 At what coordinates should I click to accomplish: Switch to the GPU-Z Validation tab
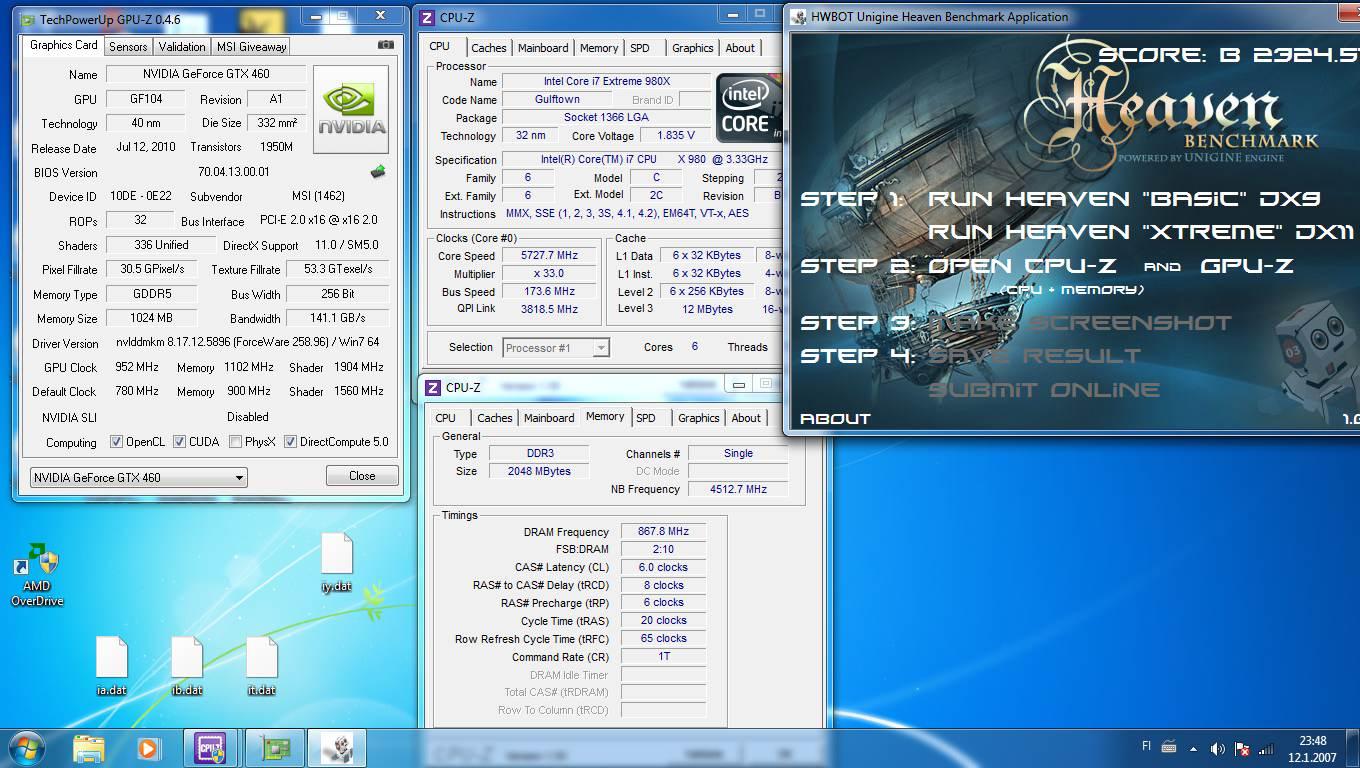click(x=182, y=47)
